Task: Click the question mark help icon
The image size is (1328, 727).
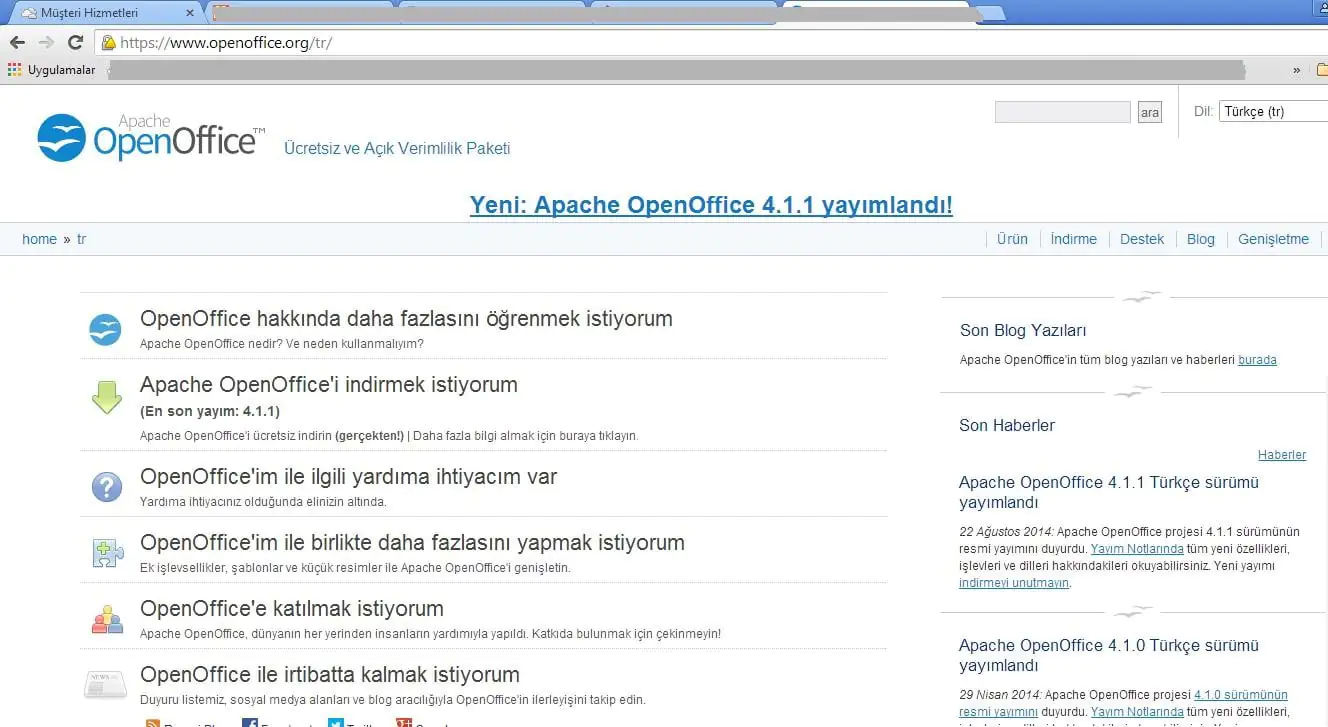Action: coord(106,487)
